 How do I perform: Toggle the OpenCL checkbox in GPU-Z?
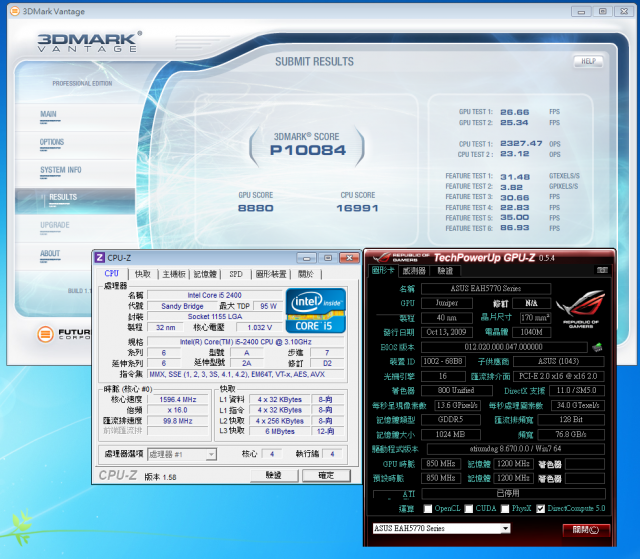coord(428,509)
